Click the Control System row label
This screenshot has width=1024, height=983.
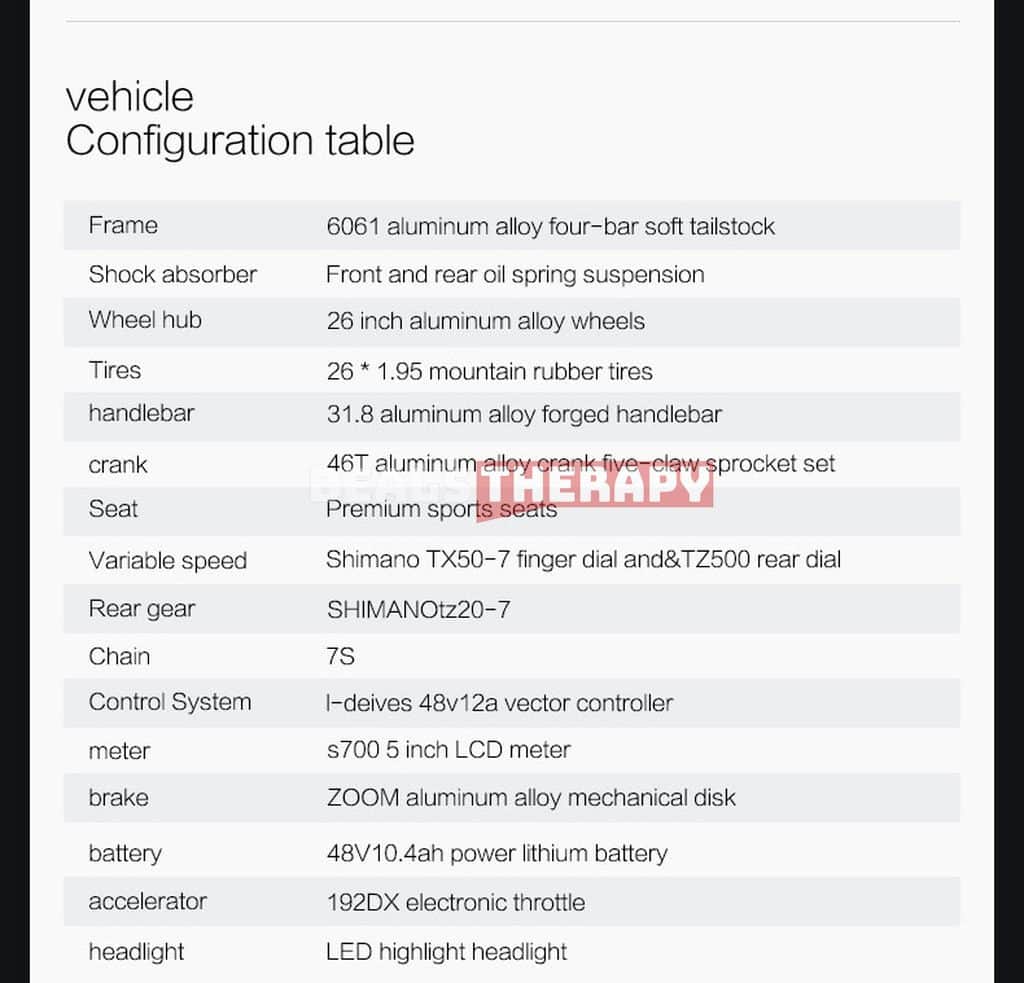click(170, 702)
